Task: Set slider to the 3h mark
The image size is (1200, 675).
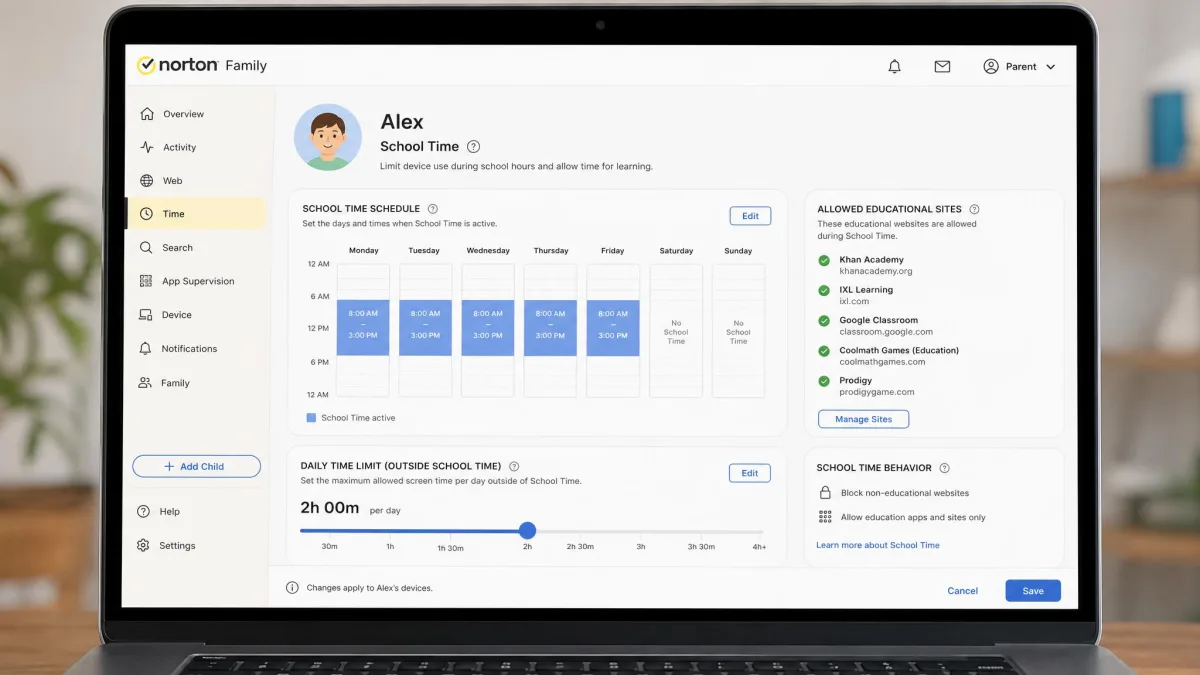Action: click(641, 534)
